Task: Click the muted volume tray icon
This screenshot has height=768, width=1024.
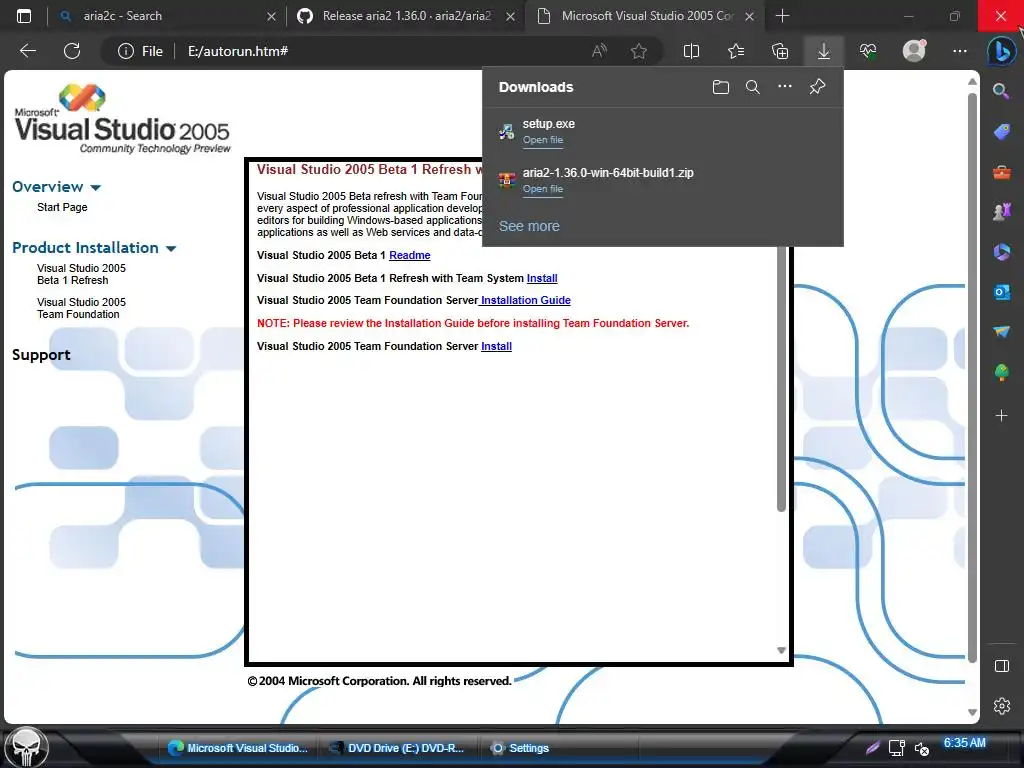Action: click(x=921, y=748)
